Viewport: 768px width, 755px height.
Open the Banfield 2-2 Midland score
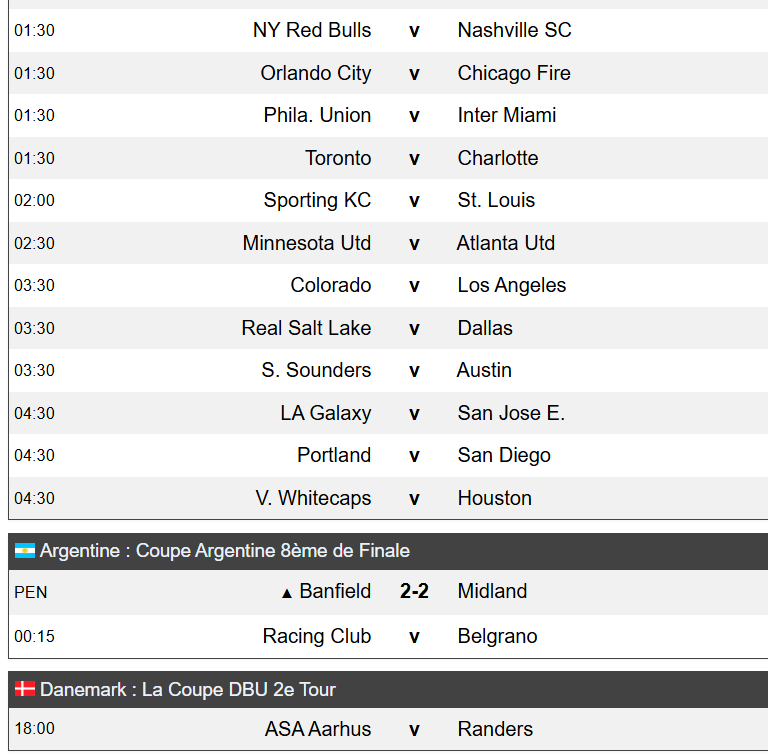(414, 591)
